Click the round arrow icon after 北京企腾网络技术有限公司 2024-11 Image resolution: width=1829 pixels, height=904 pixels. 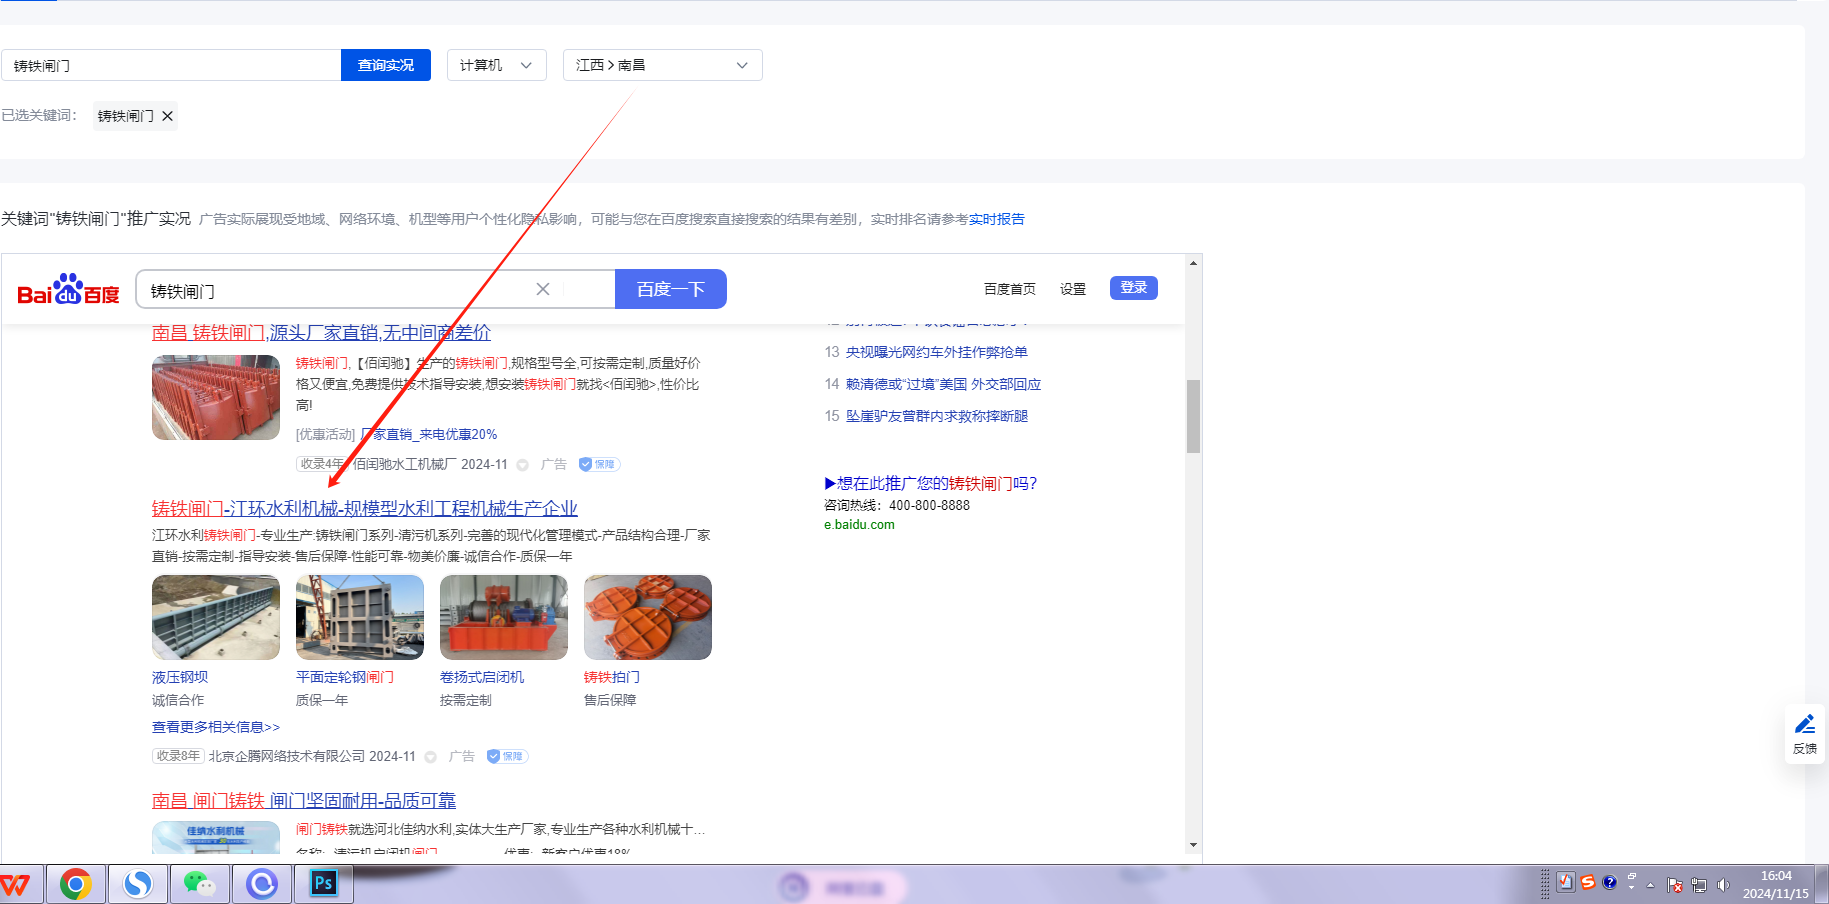point(431,757)
